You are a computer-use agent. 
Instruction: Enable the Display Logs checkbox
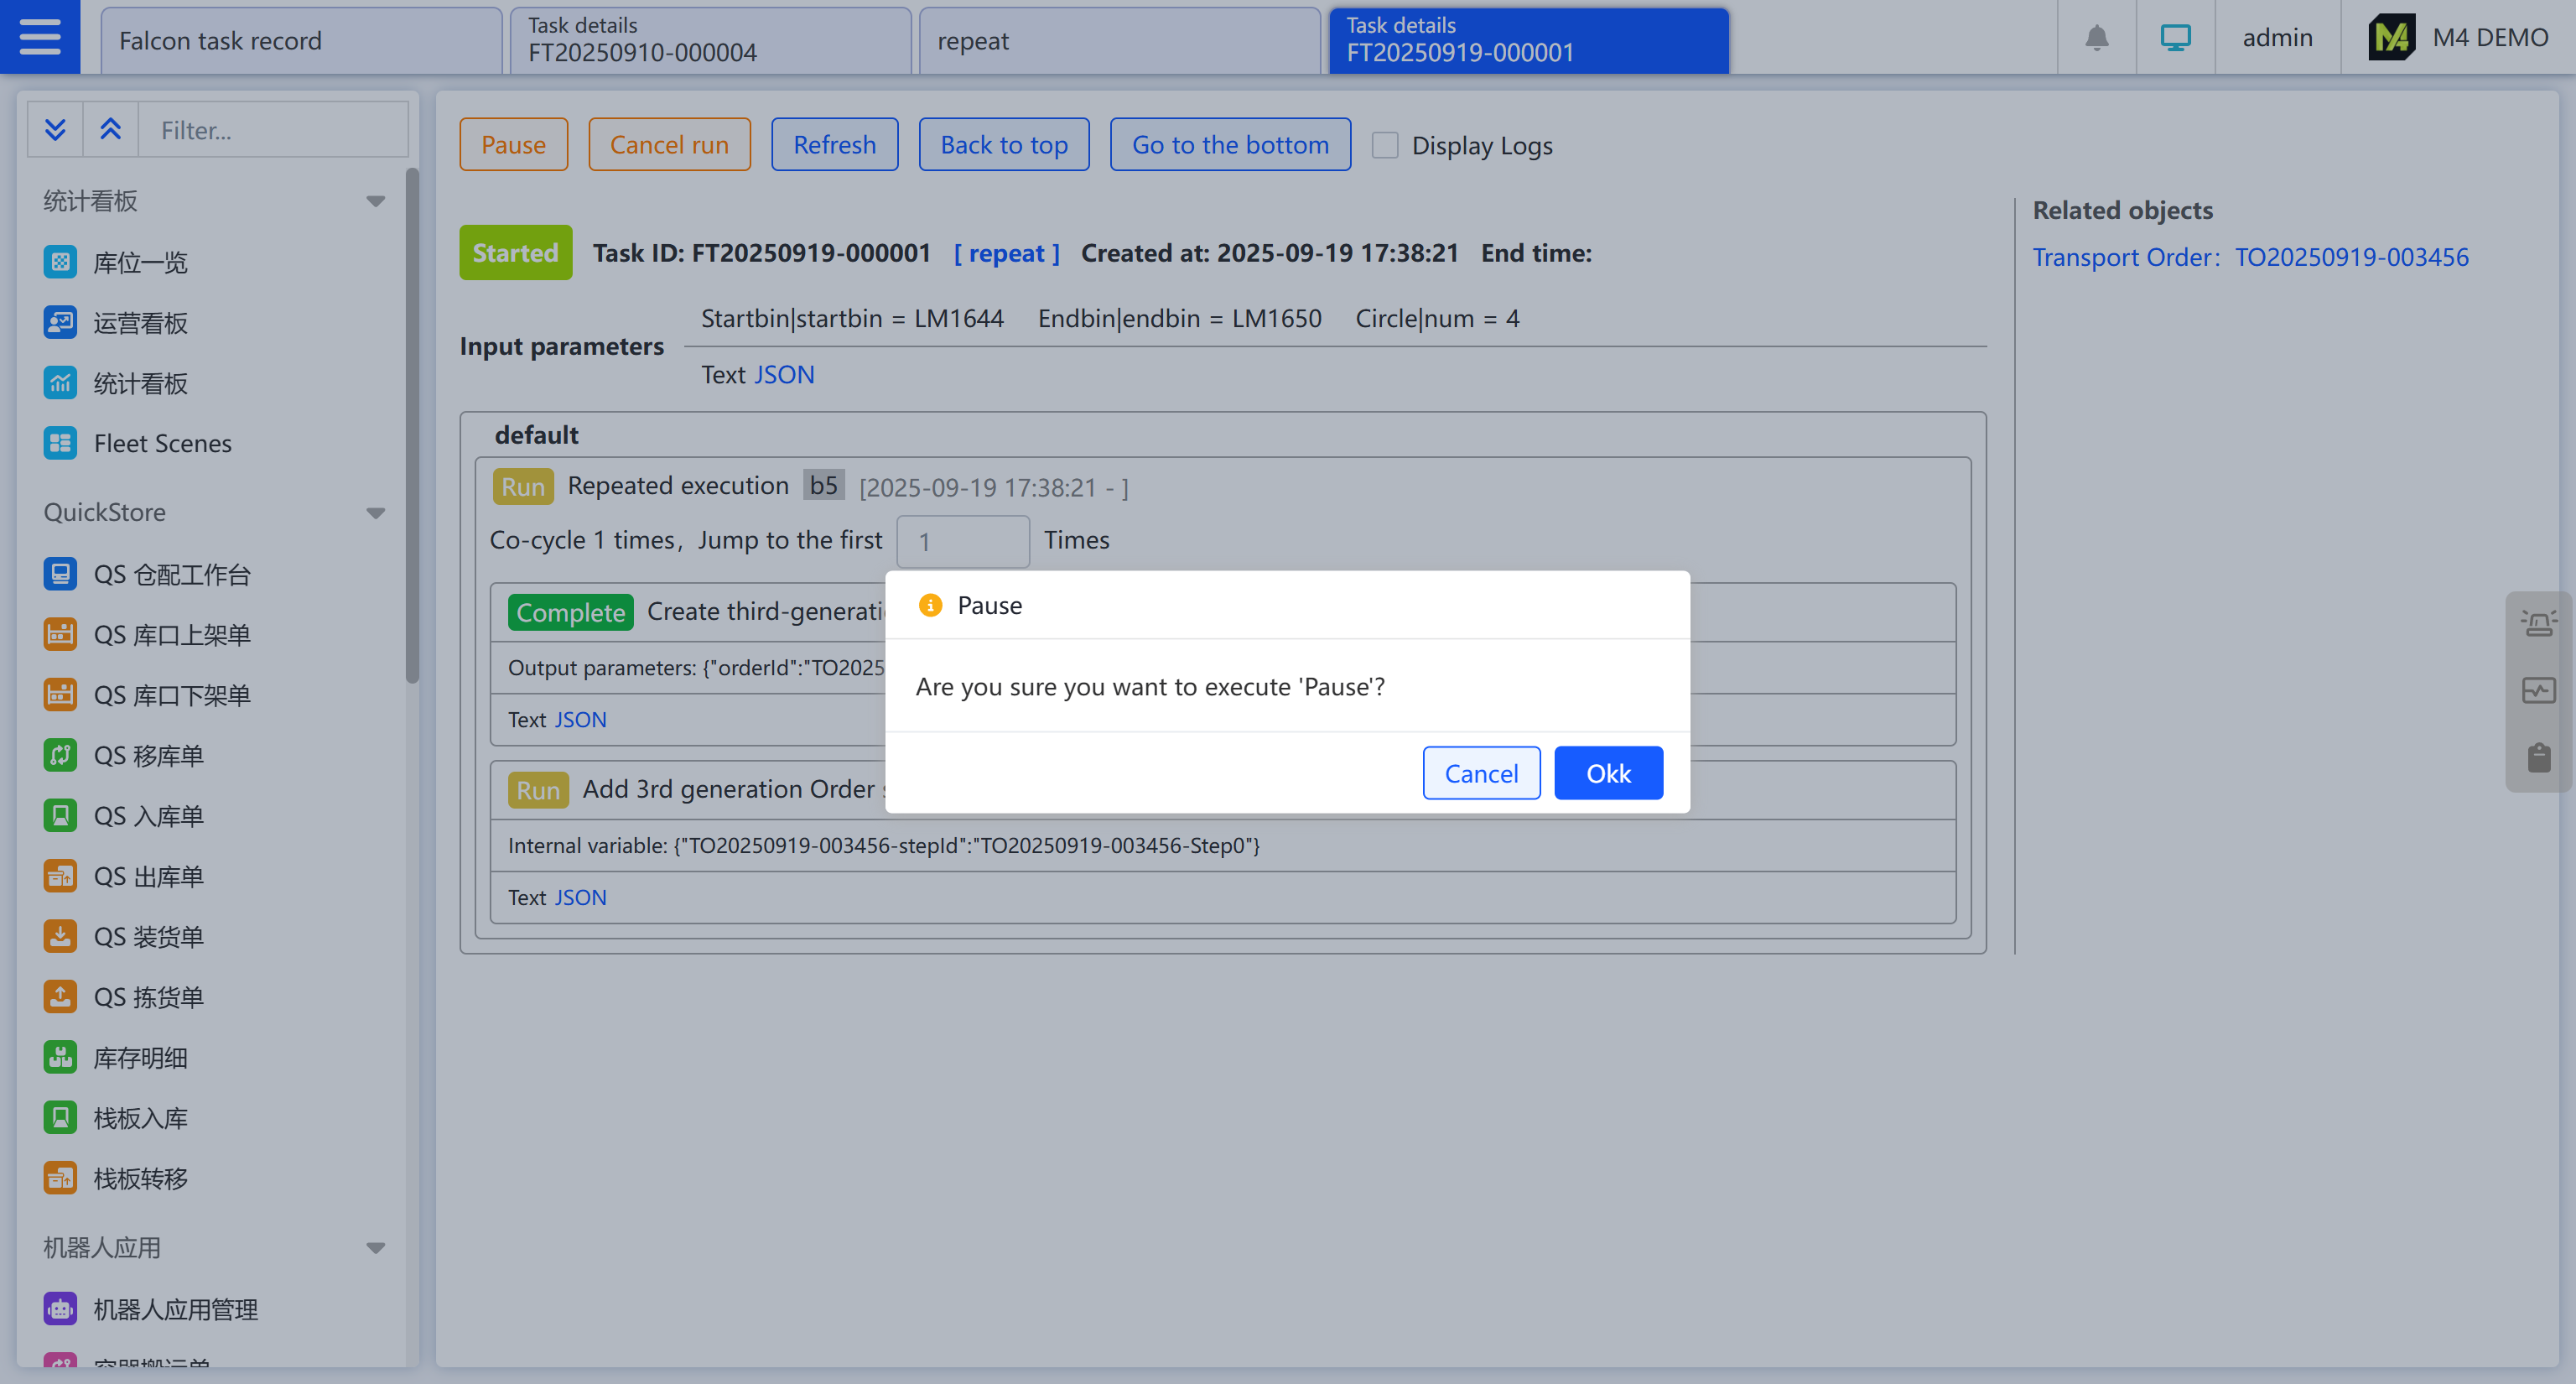pos(1385,146)
